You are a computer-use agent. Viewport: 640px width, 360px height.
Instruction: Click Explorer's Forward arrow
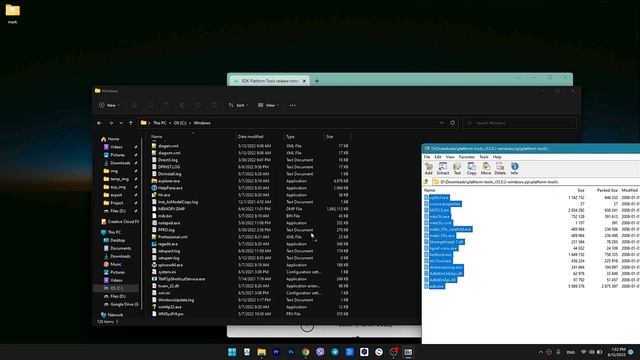click(111, 123)
